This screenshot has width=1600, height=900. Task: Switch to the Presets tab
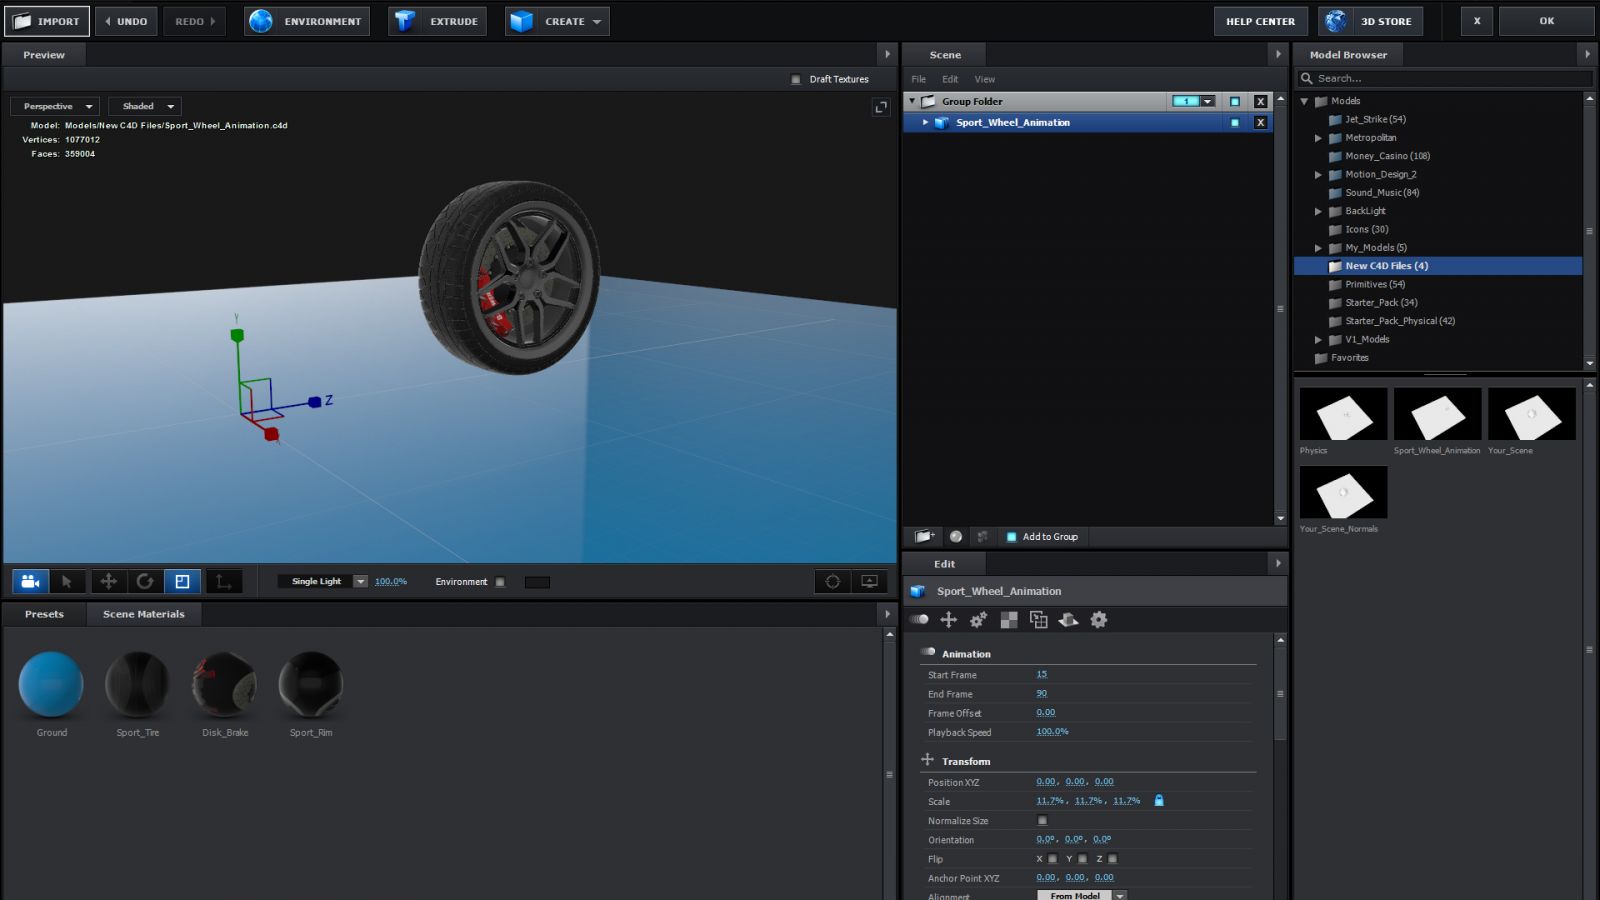(44, 614)
